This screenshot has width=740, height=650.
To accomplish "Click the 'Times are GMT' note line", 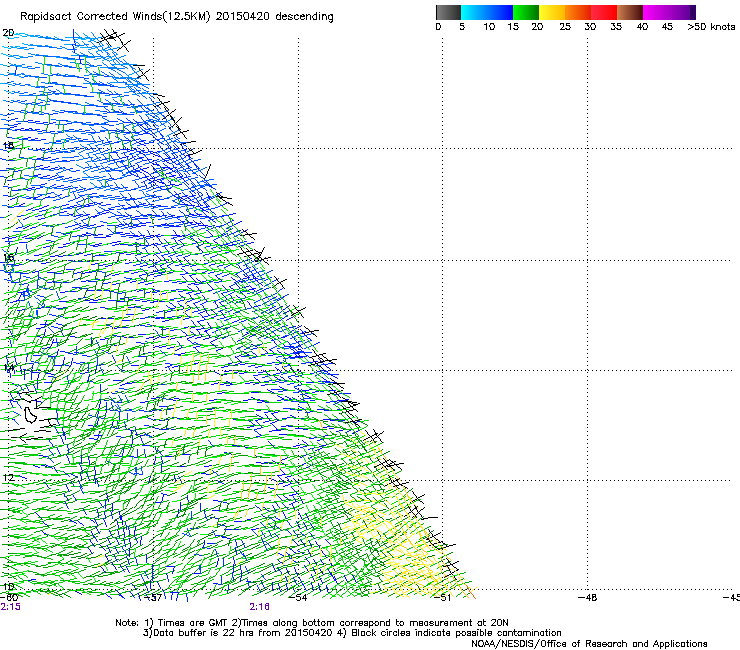I will [x=311, y=623].
